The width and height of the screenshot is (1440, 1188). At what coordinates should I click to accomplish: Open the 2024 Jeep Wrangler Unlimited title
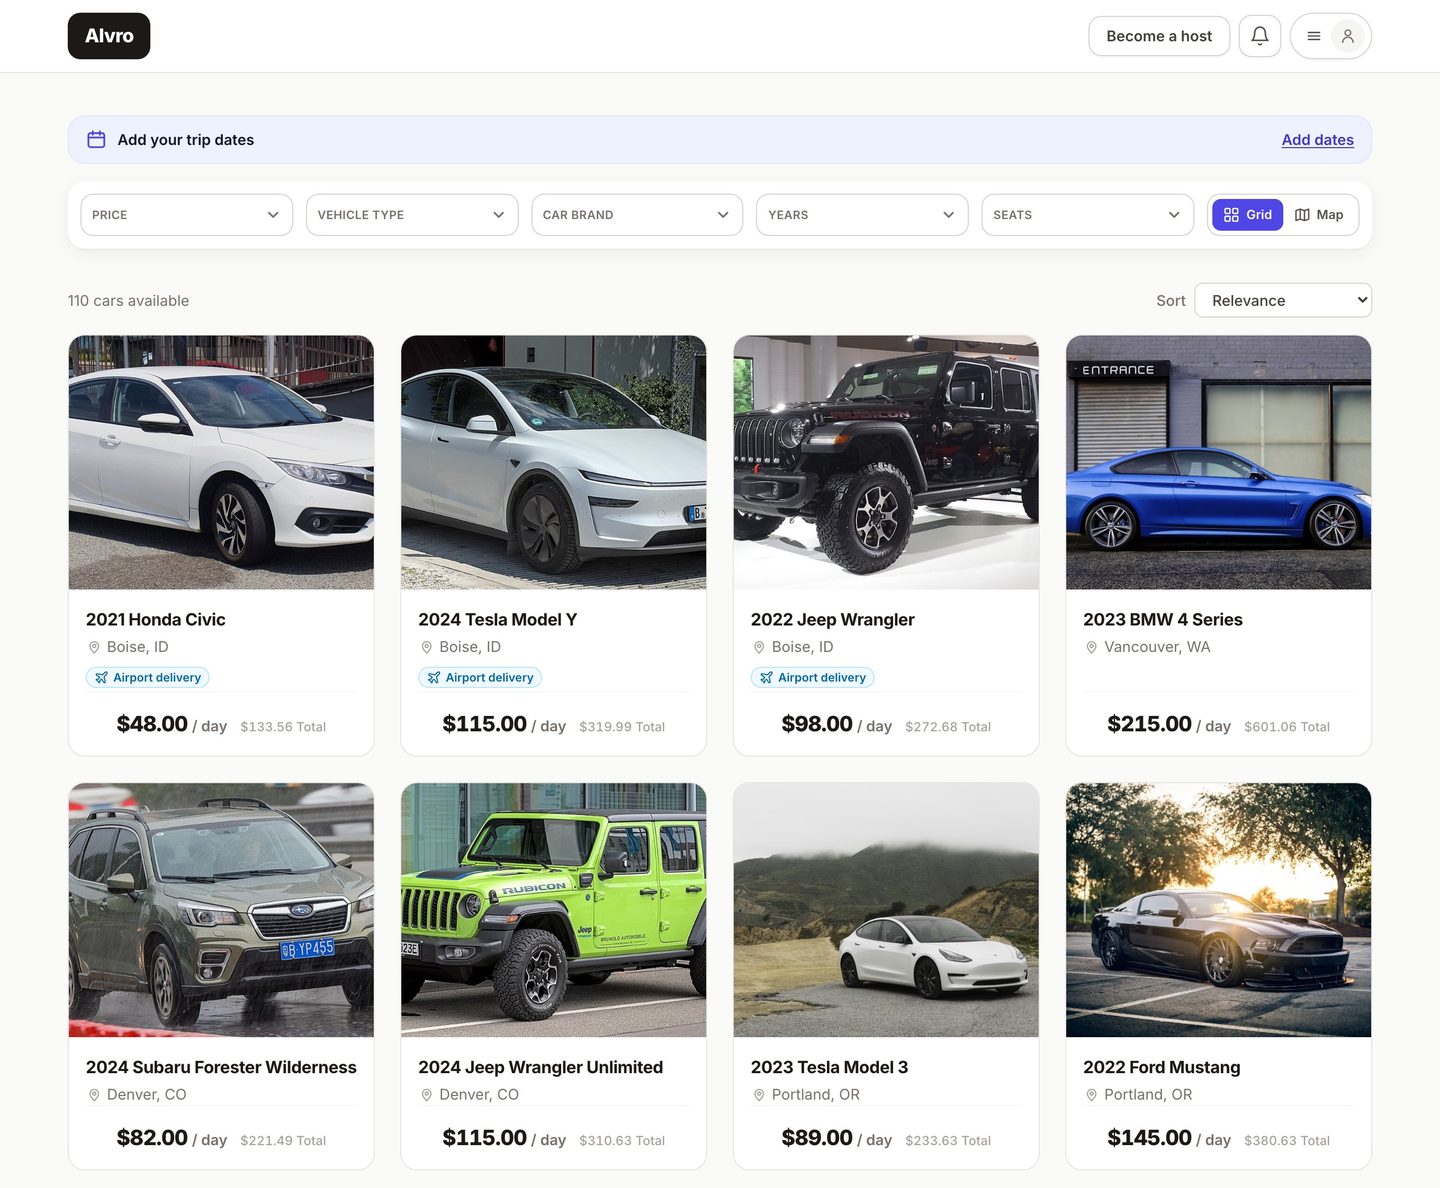(540, 1067)
